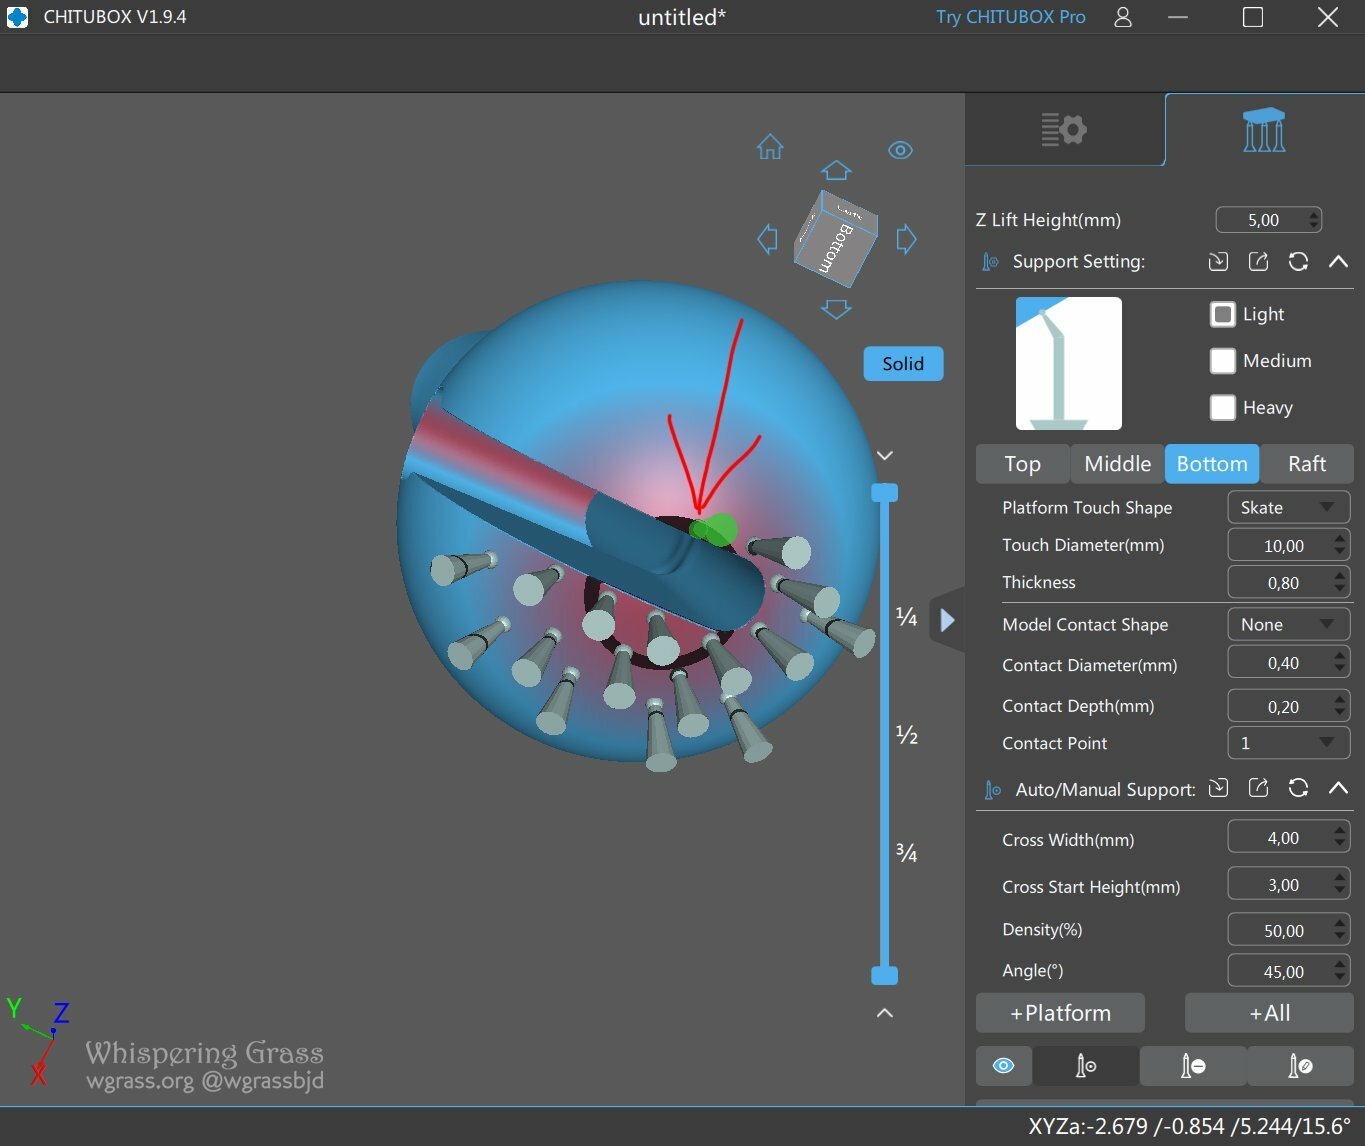Click the Solid view mode button
Viewport: 1365px width, 1146px height.
(903, 363)
